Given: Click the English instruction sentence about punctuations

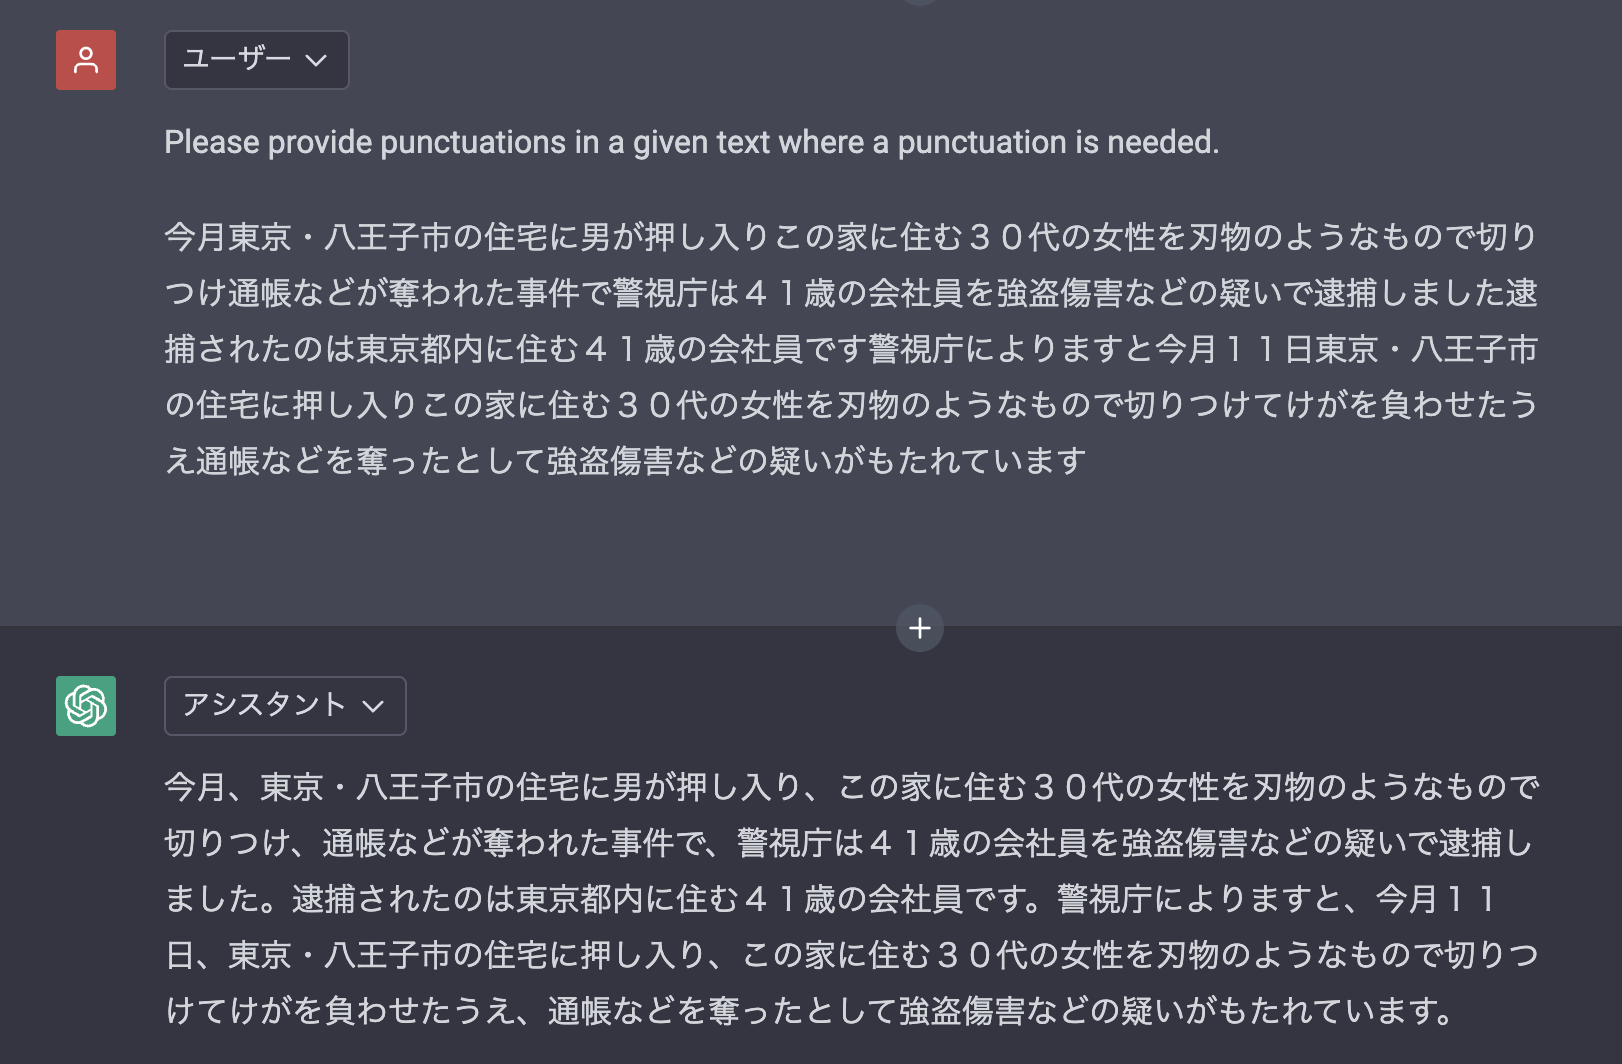Looking at the screenshot, I should pyautogui.click(x=690, y=142).
